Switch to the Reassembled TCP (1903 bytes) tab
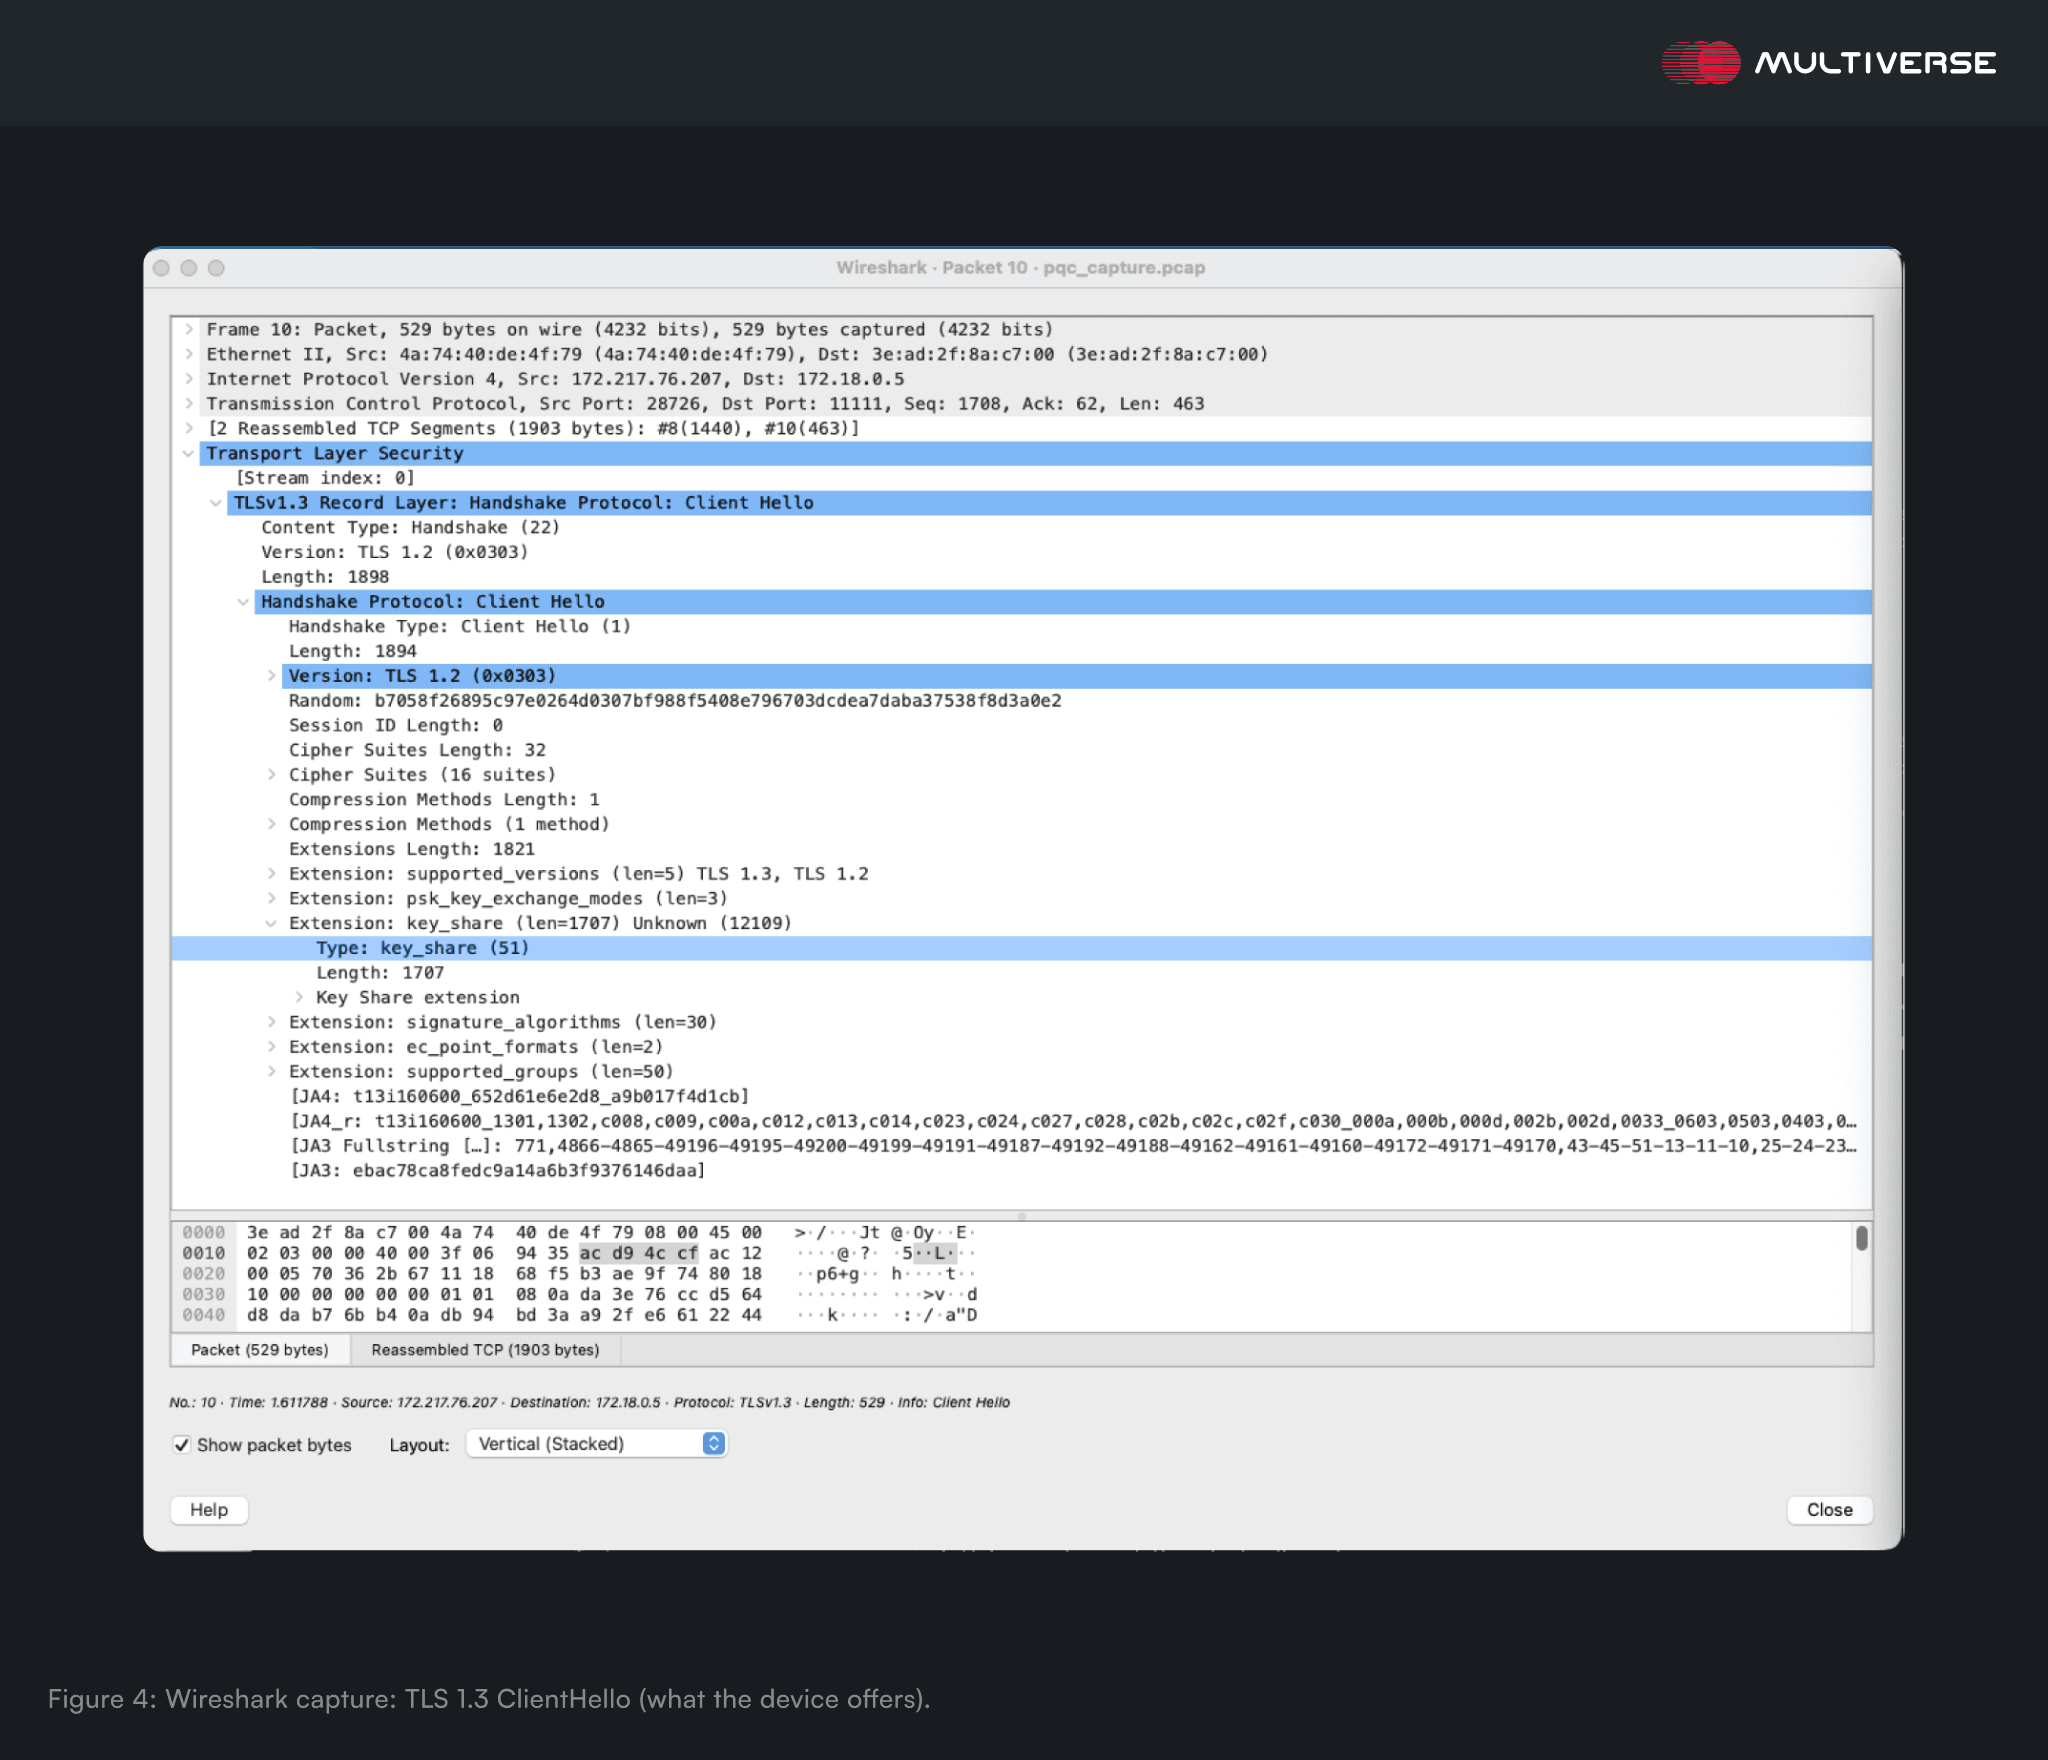 (x=485, y=1350)
